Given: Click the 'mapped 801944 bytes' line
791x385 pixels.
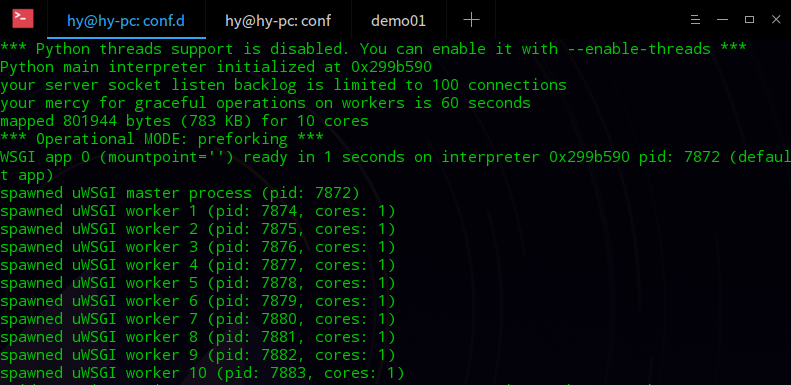Looking at the screenshot, I should (x=185, y=121).
